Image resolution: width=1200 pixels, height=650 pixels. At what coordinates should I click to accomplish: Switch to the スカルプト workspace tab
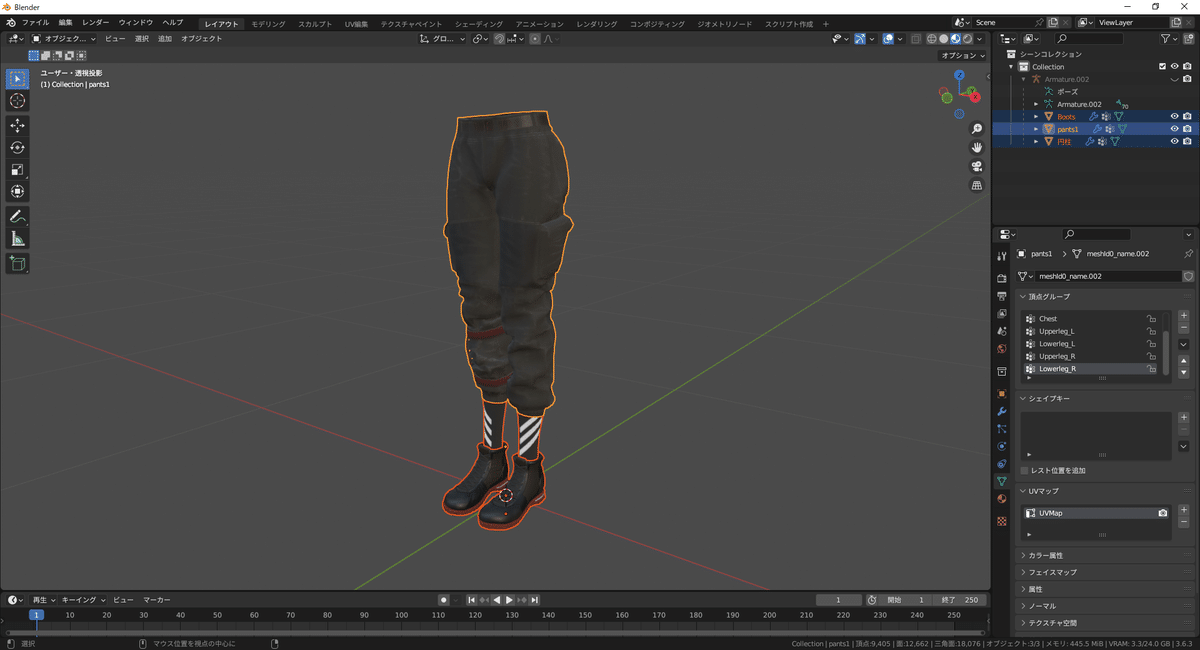(x=315, y=23)
